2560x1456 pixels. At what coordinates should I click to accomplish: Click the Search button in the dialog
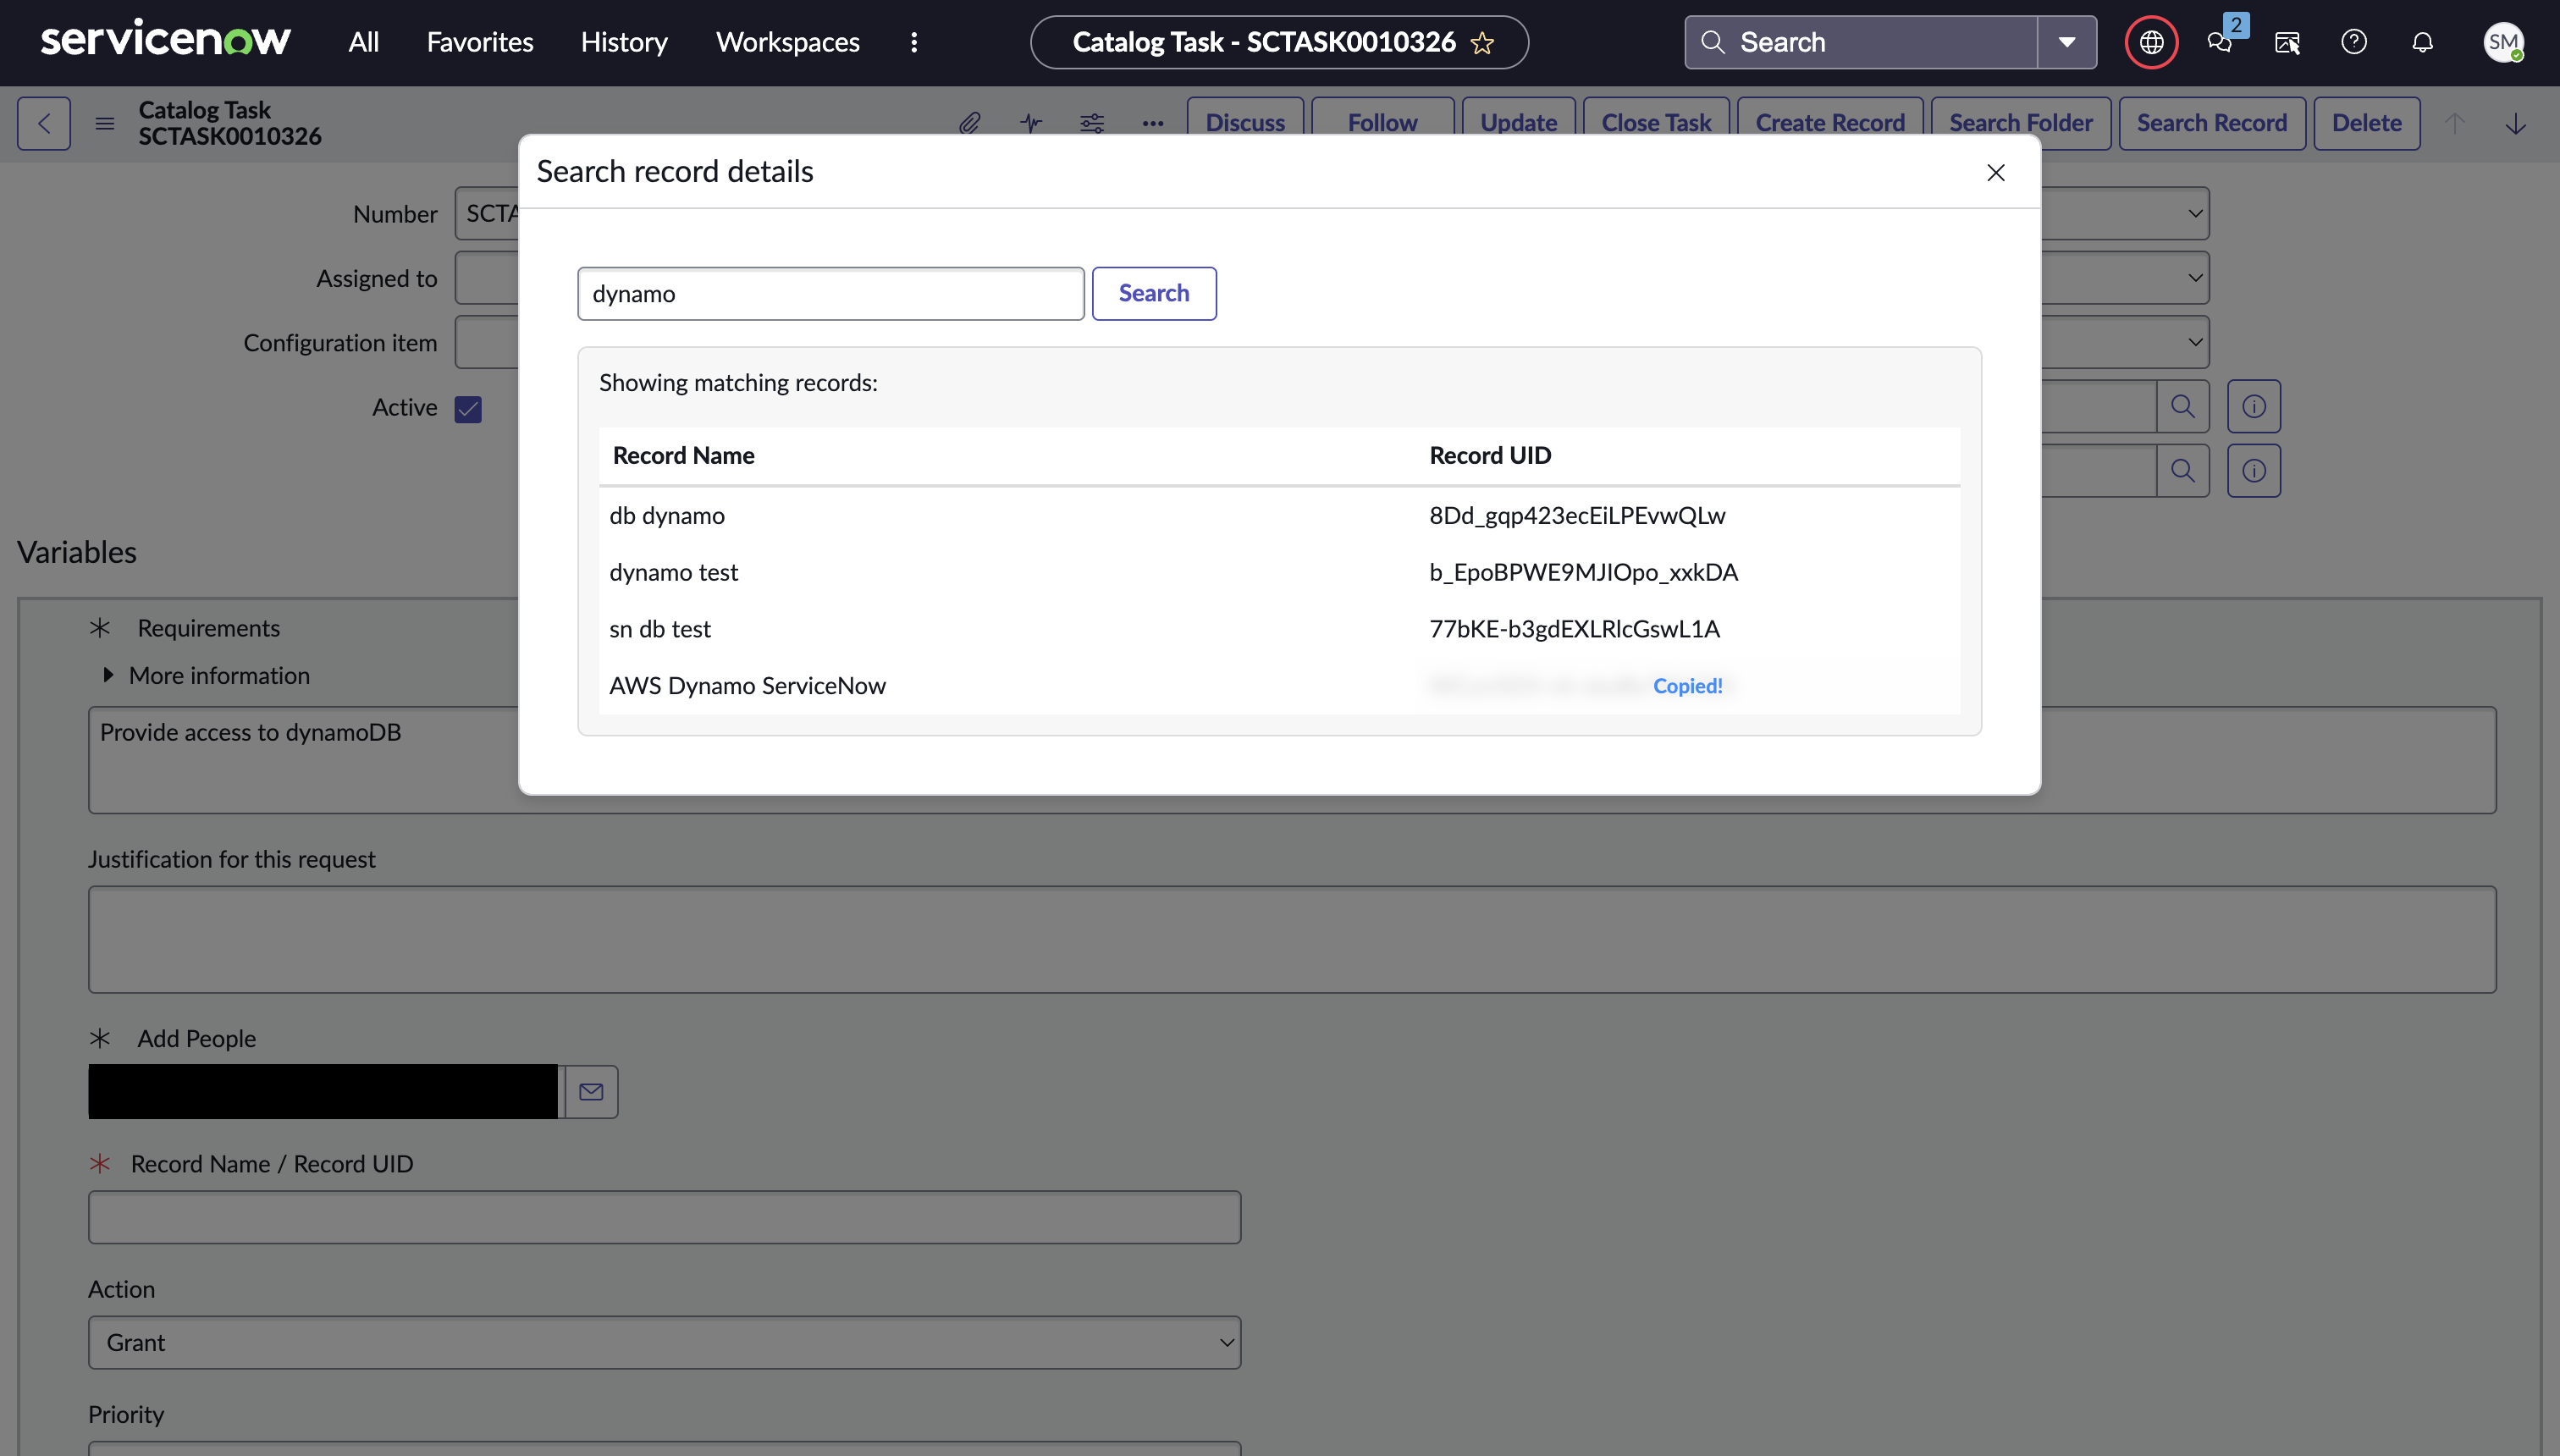(1153, 293)
